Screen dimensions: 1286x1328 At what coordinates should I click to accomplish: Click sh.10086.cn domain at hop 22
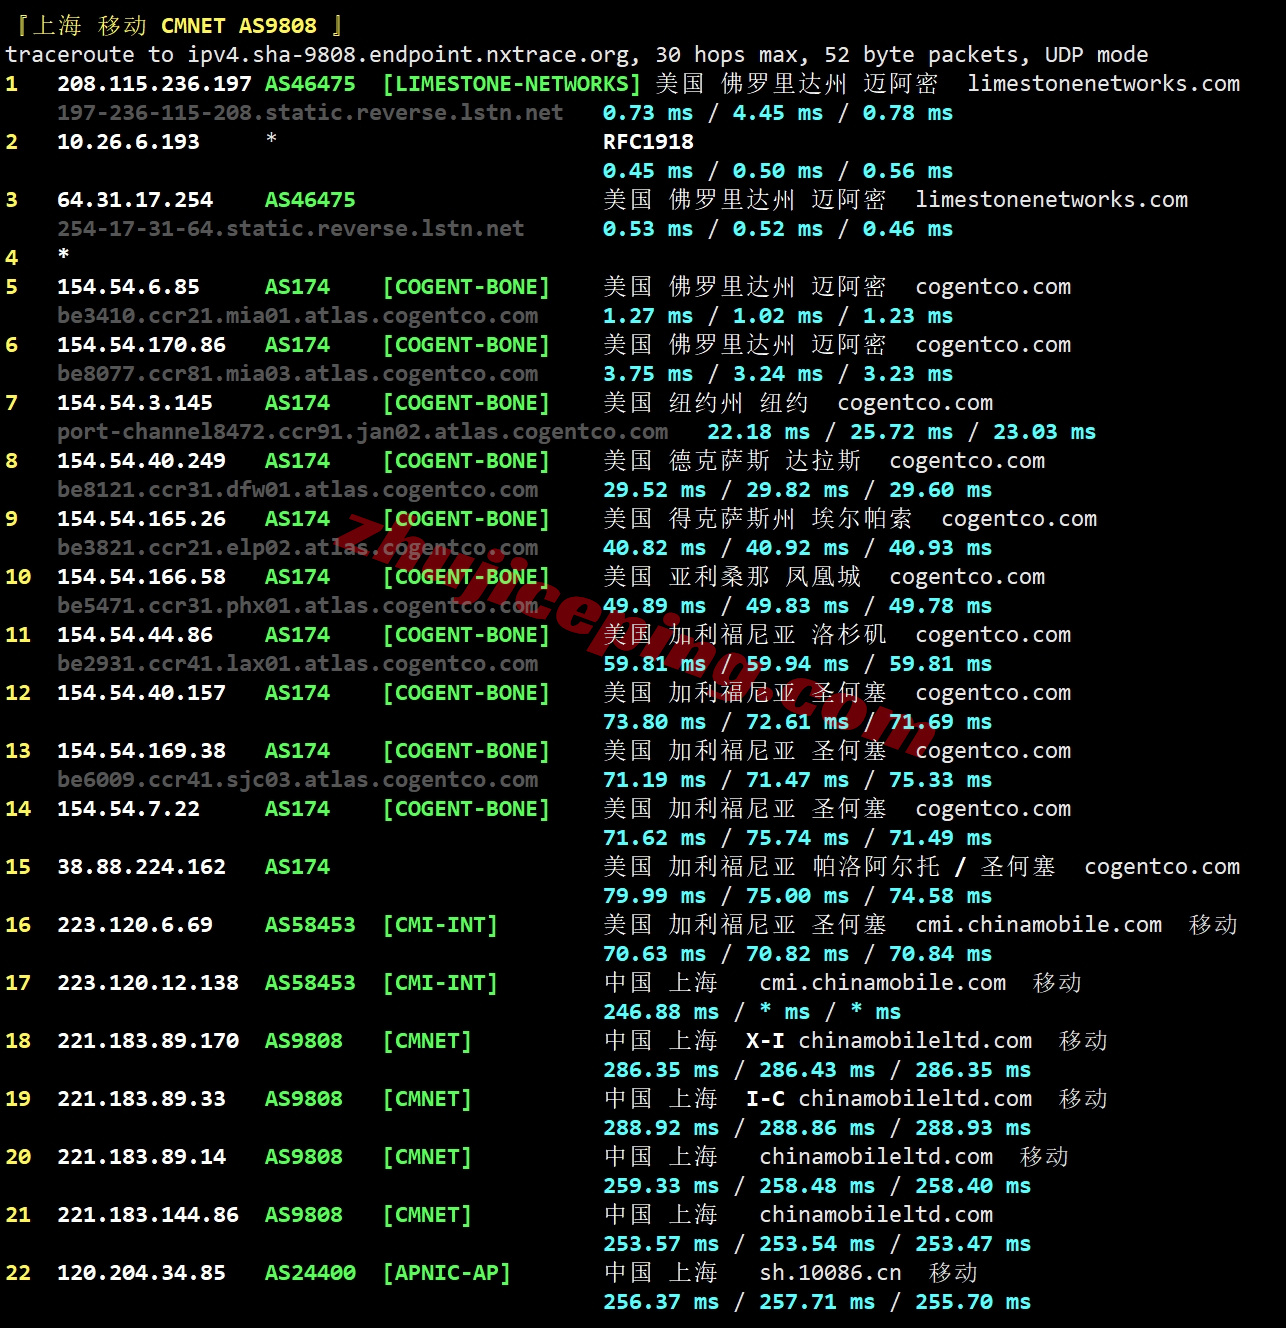tap(829, 1273)
